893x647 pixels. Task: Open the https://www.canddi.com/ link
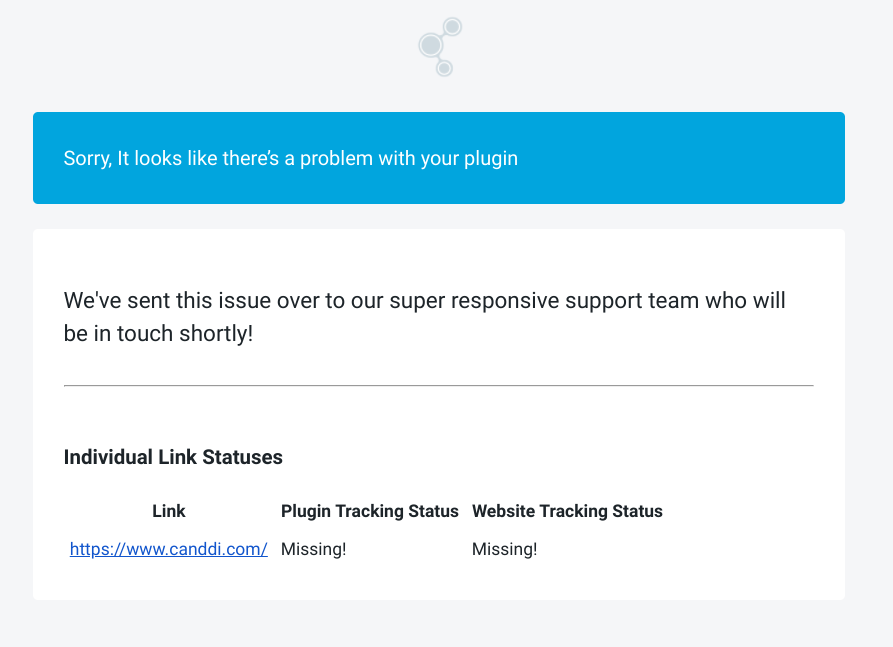pyautogui.click(x=169, y=549)
